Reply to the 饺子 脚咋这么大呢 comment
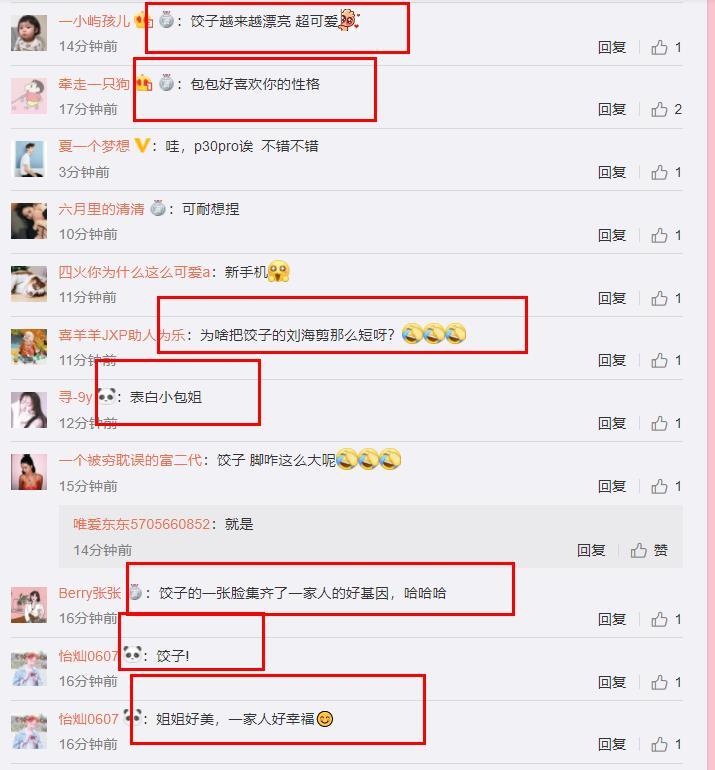Screen dimensions: 715x770 [611, 486]
